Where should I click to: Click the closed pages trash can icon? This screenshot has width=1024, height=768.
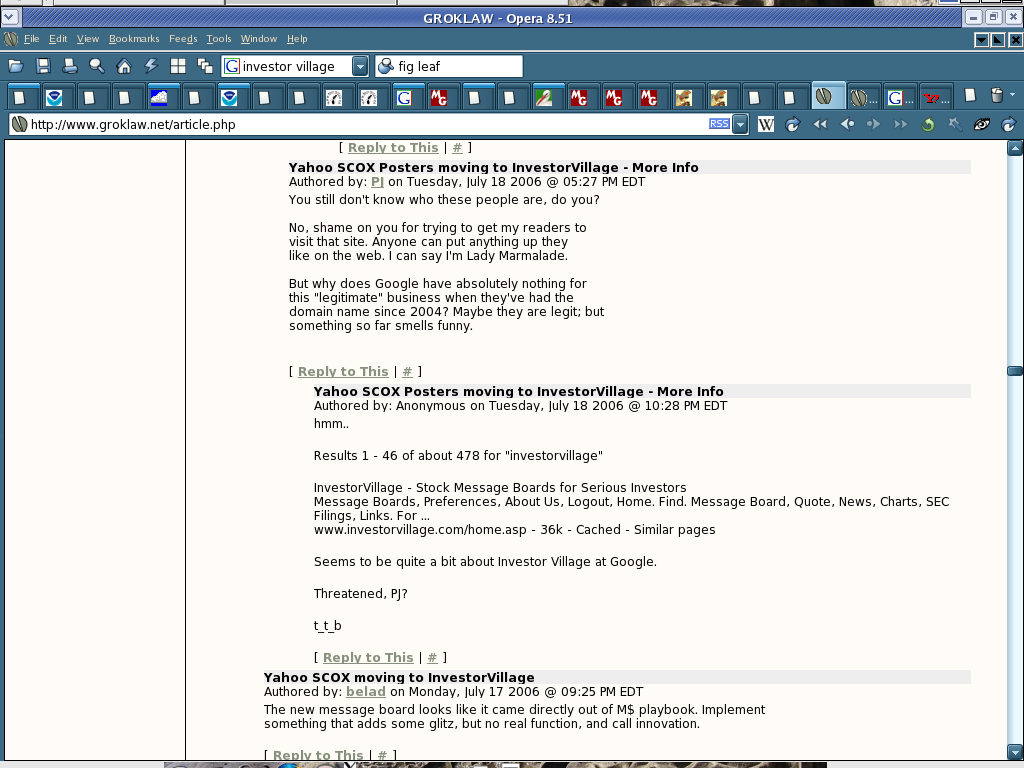(x=997, y=96)
